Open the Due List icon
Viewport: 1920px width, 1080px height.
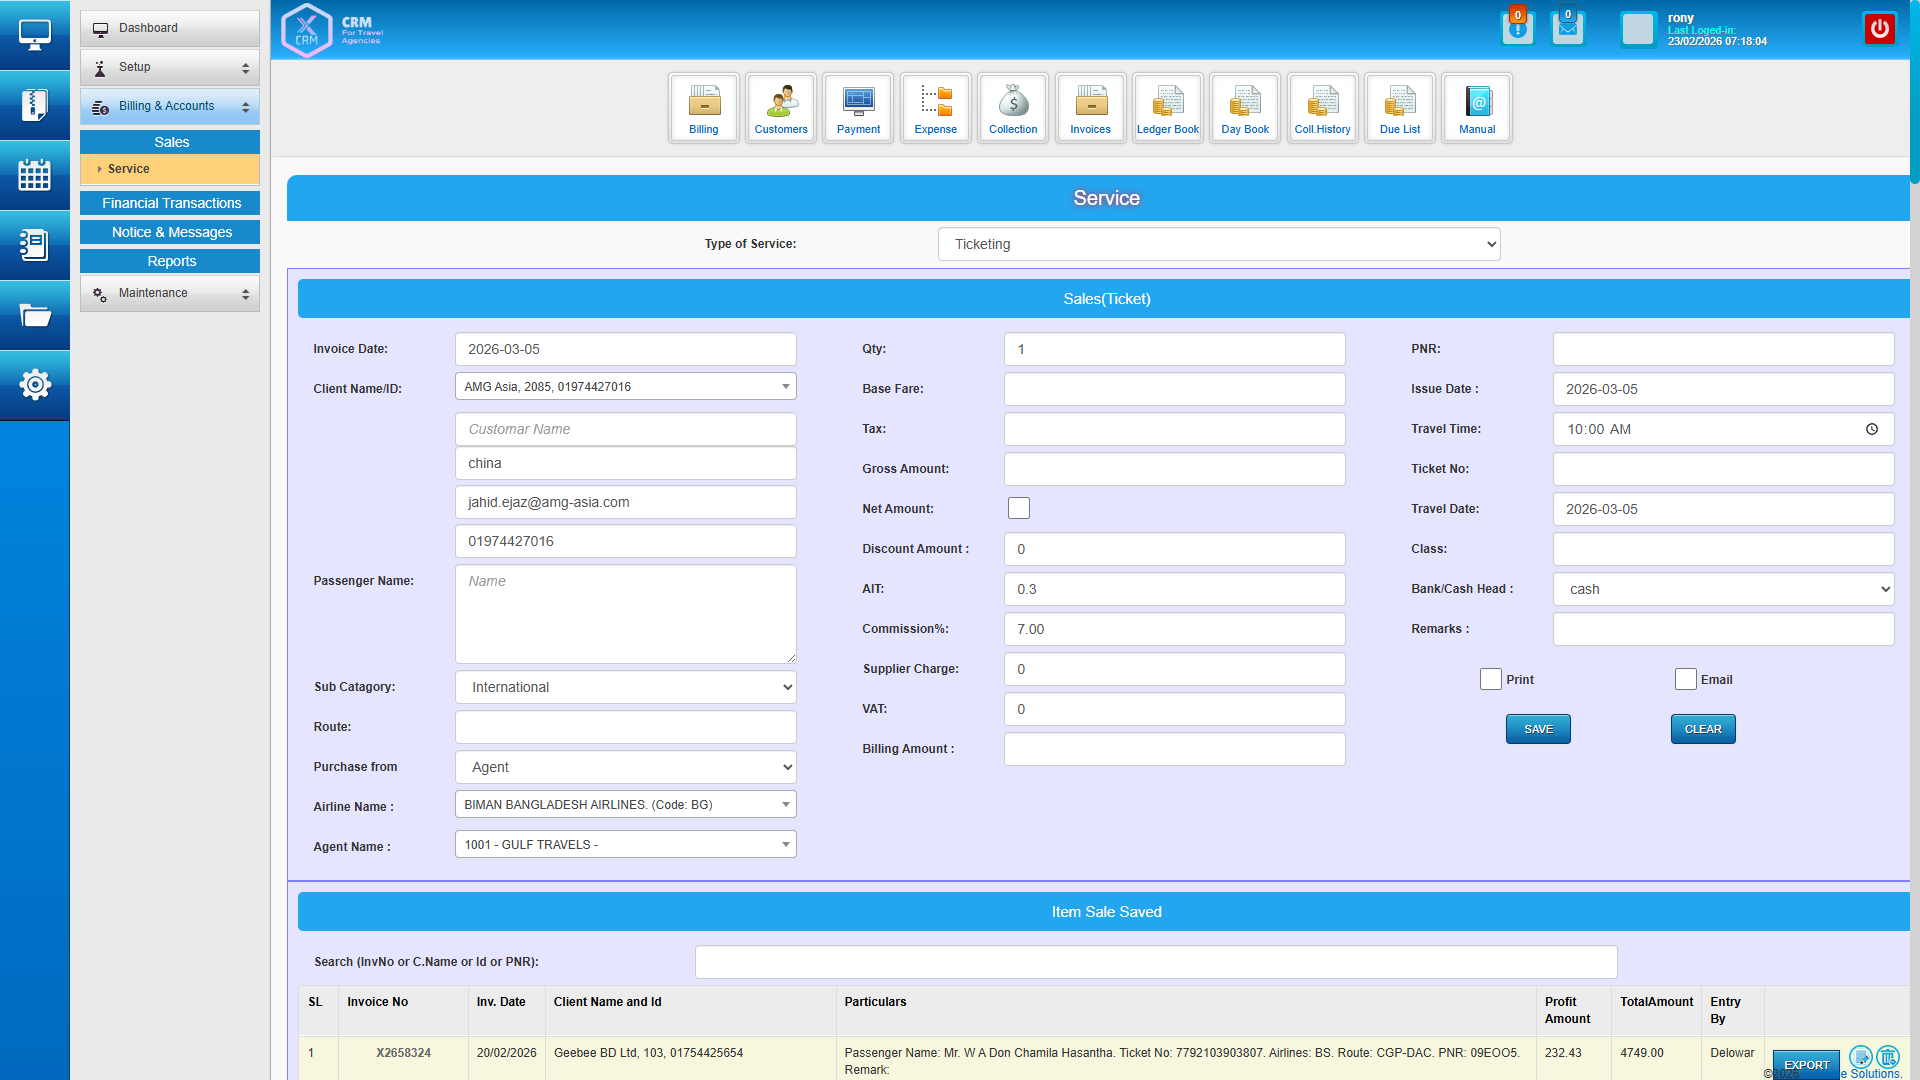click(1399, 107)
